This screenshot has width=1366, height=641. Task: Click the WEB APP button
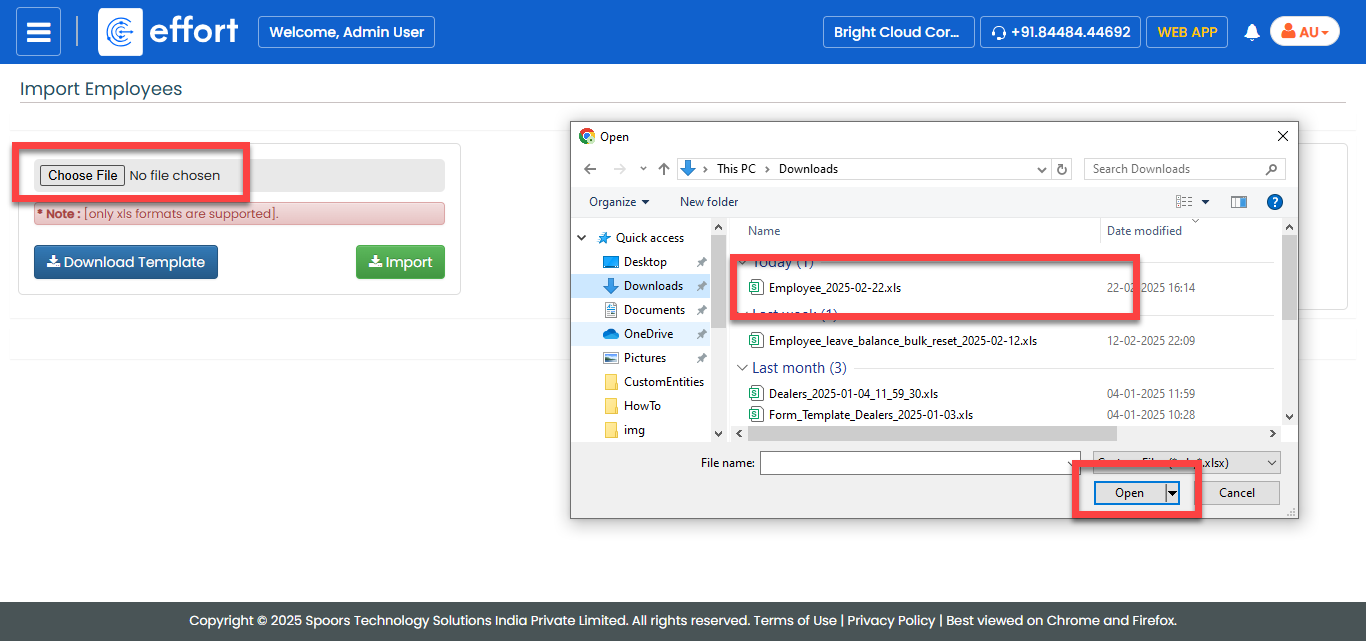coord(1187,32)
